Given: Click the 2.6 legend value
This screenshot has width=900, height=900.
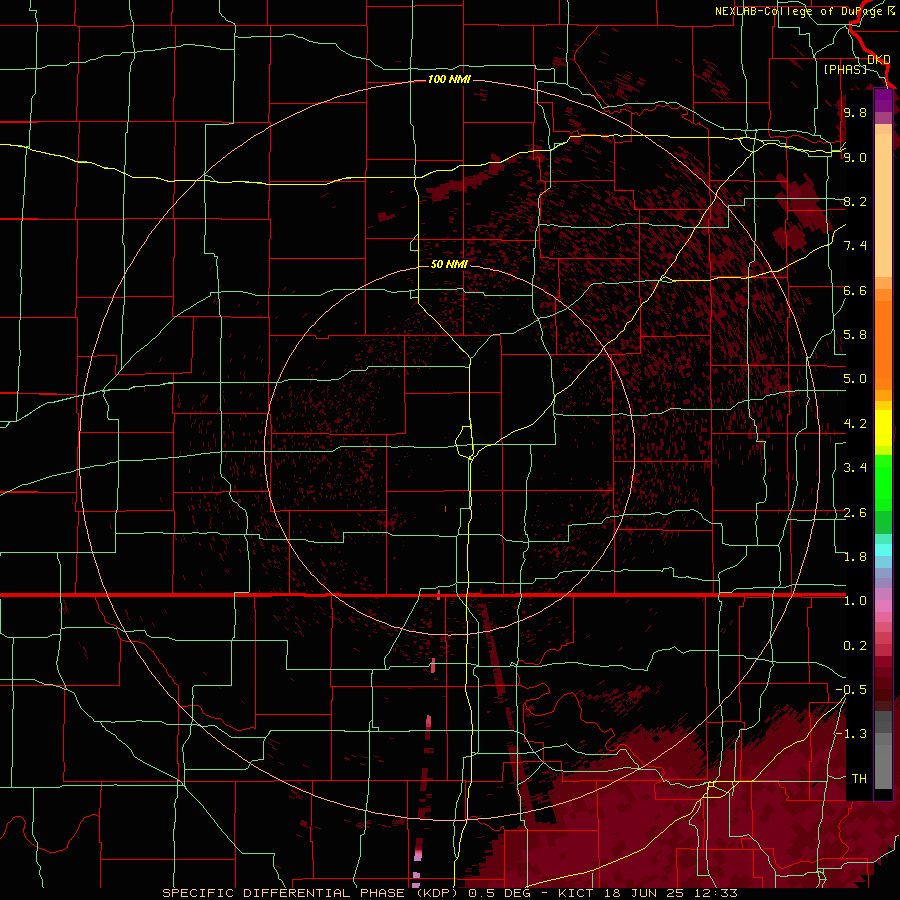Looking at the screenshot, I should coord(855,513).
